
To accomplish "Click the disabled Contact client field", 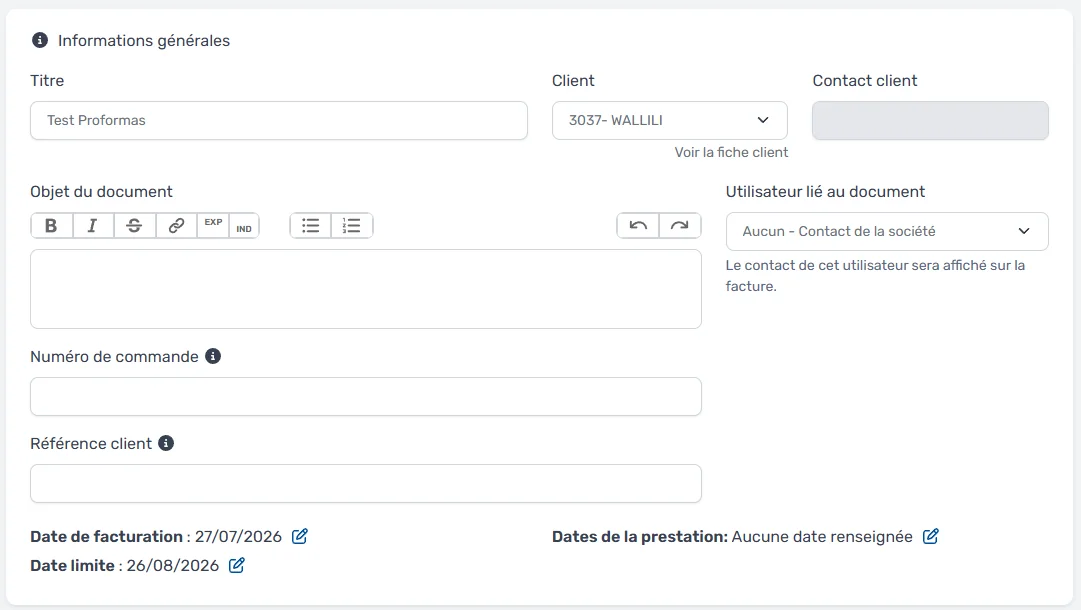I will 930,121.
